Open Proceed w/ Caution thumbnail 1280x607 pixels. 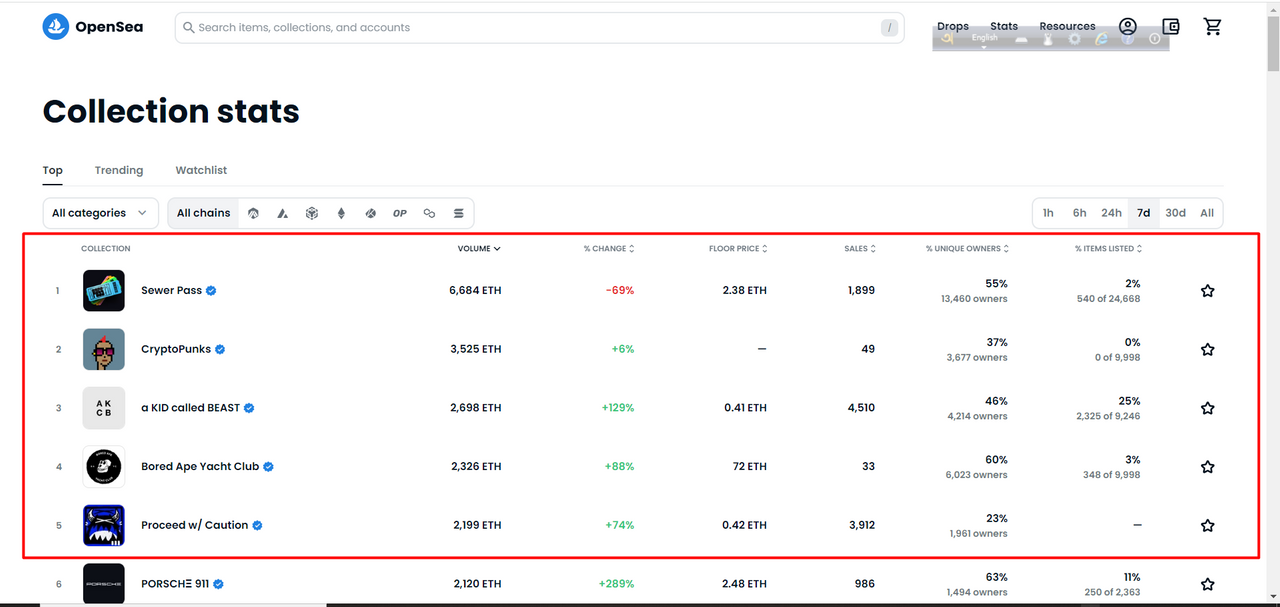[x=104, y=525]
